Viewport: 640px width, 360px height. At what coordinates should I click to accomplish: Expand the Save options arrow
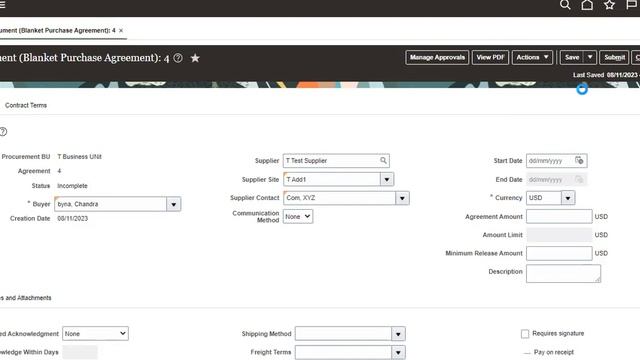click(590, 58)
